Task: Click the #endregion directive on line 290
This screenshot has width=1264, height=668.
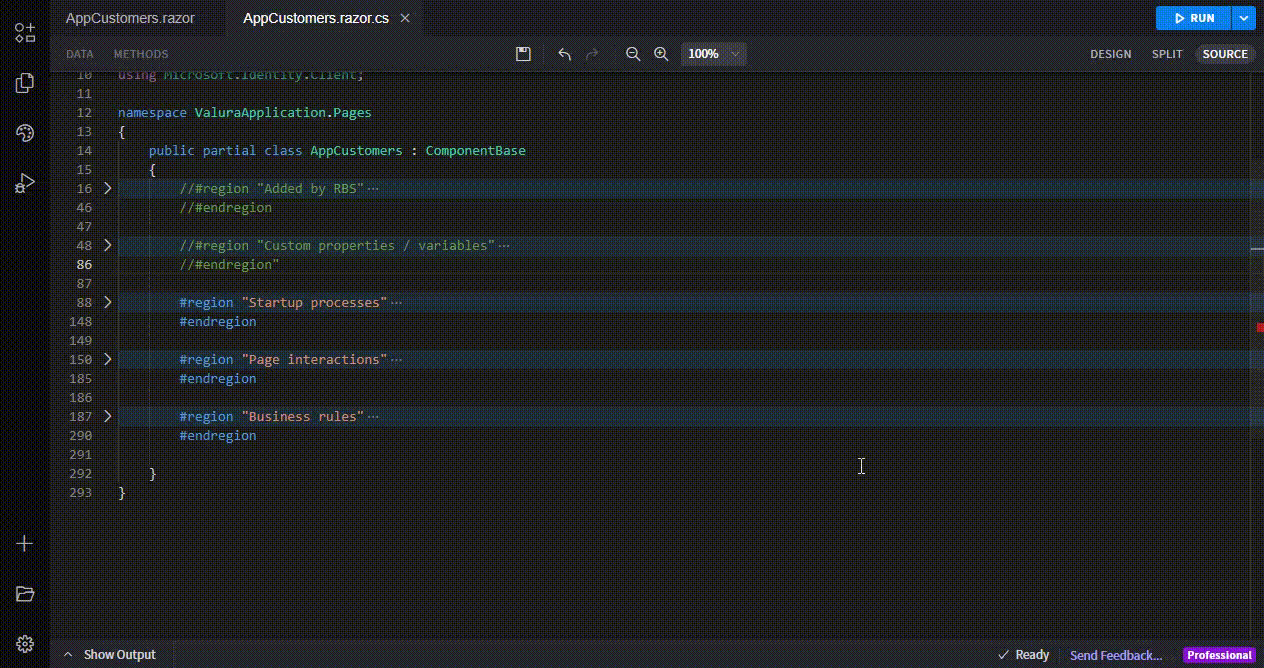Action: pos(218,436)
